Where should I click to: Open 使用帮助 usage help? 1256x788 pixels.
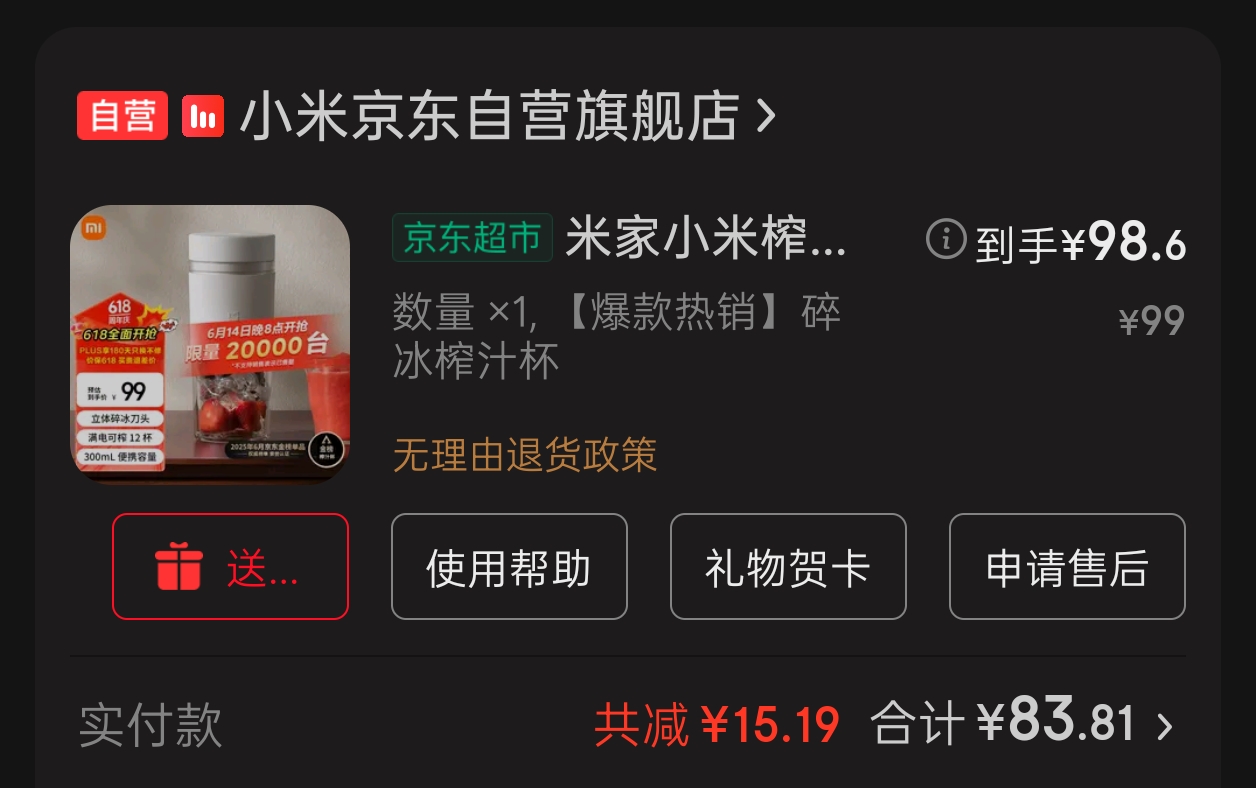[509, 567]
